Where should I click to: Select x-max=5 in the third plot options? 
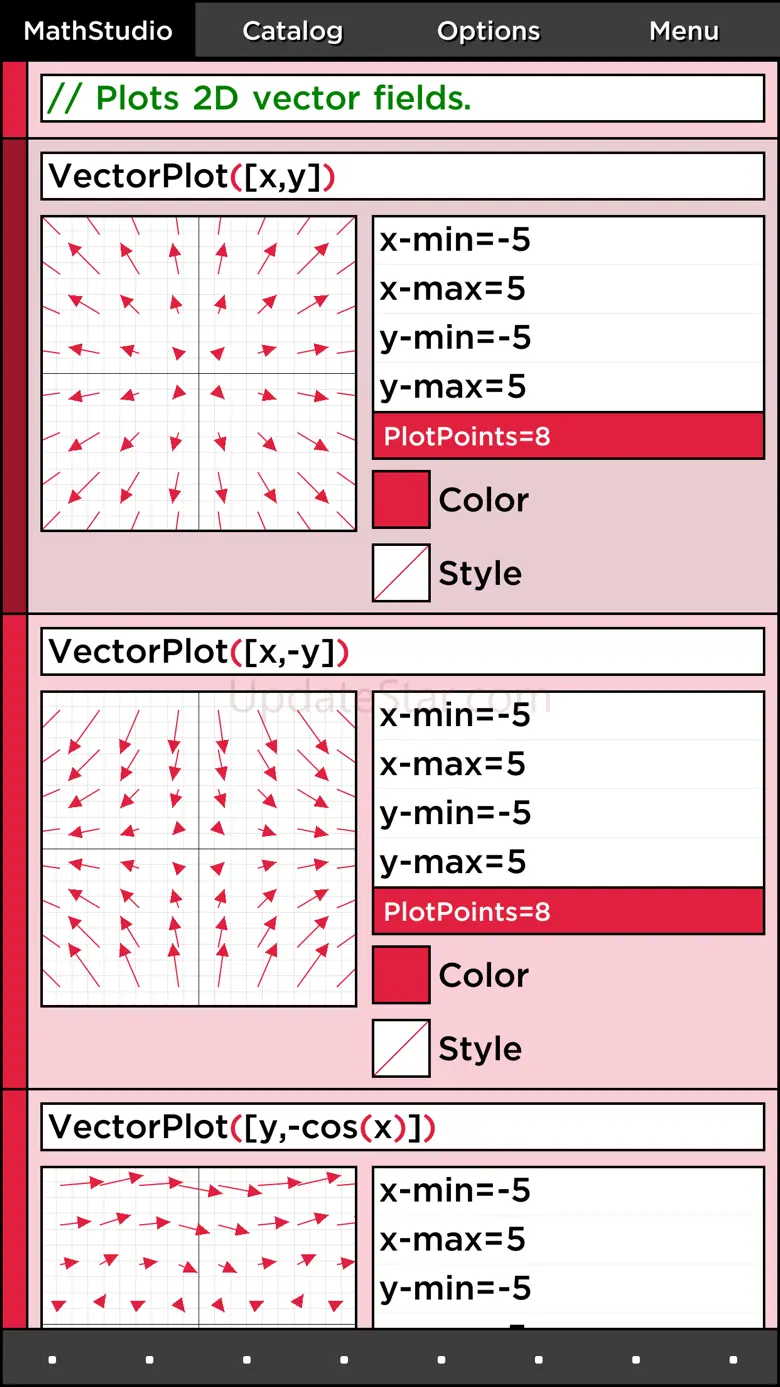(x=568, y=1239)
